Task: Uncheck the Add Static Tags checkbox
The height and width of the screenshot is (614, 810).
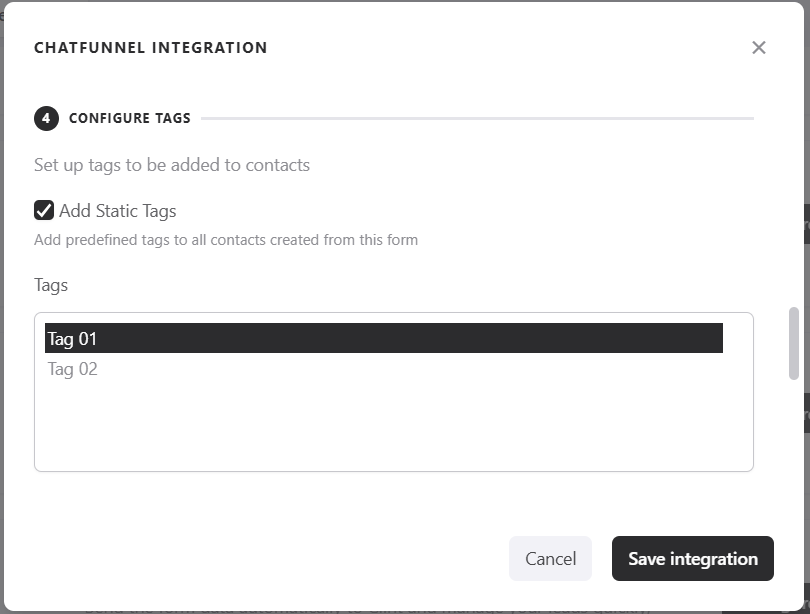Action: coord(44,210)
